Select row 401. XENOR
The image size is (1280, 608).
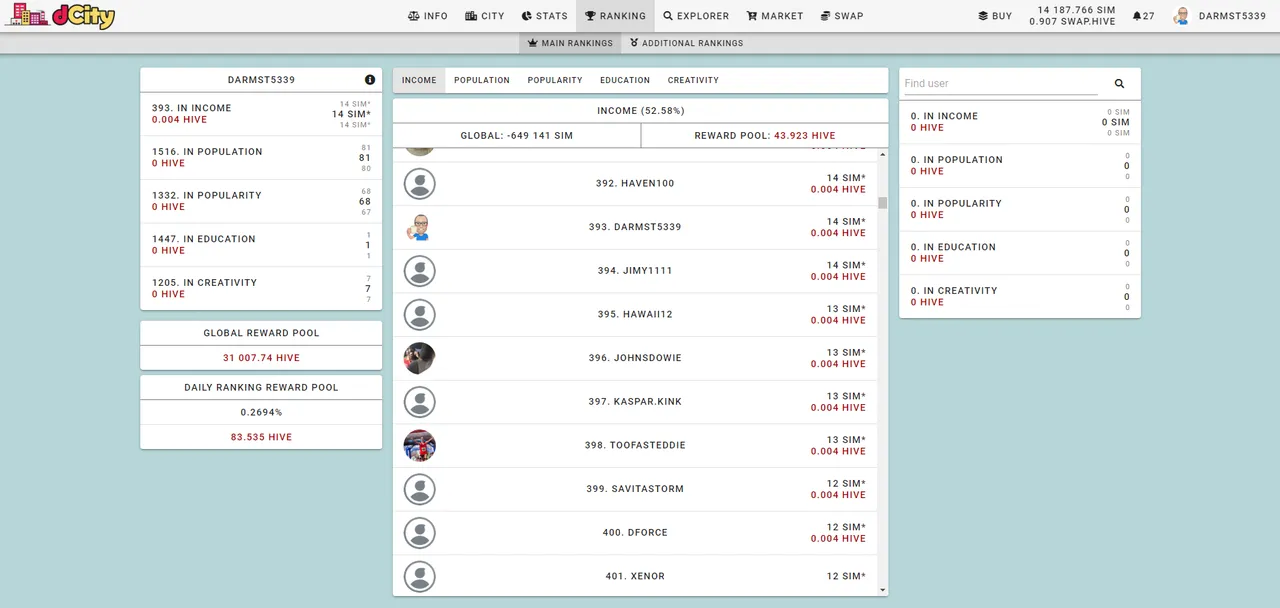pyautogui.click(x=635, y=576)
